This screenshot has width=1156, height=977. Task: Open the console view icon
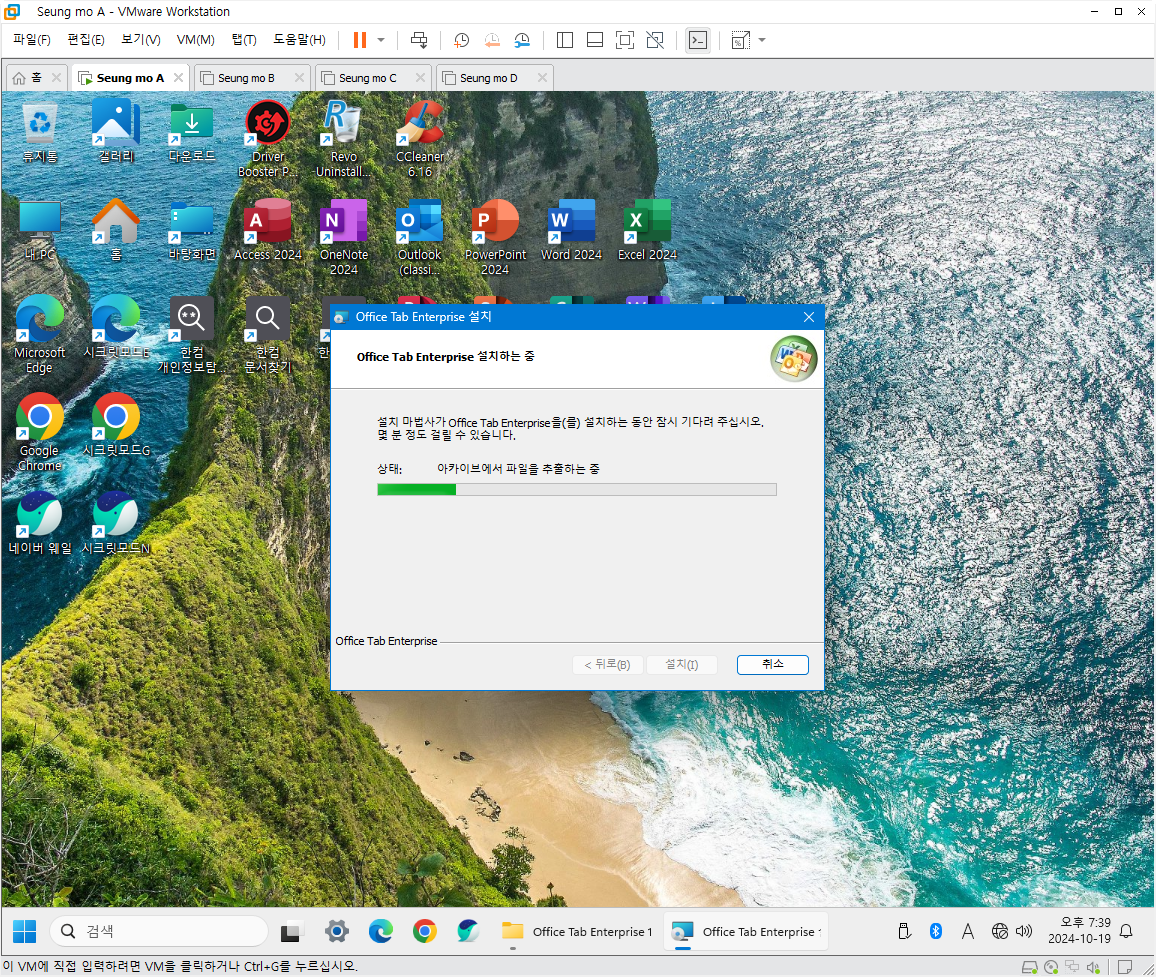pos(697,40)
